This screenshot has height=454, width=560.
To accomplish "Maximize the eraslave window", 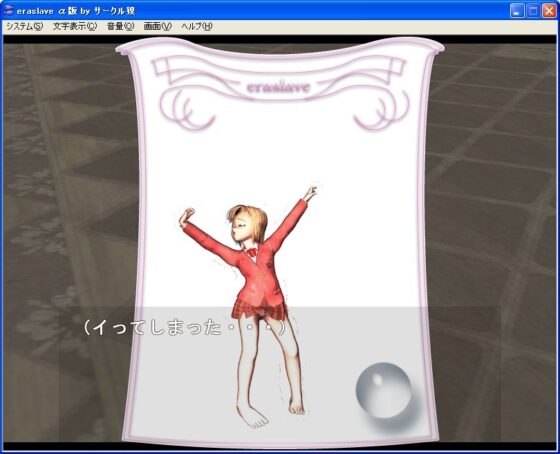I will (533, 11).
